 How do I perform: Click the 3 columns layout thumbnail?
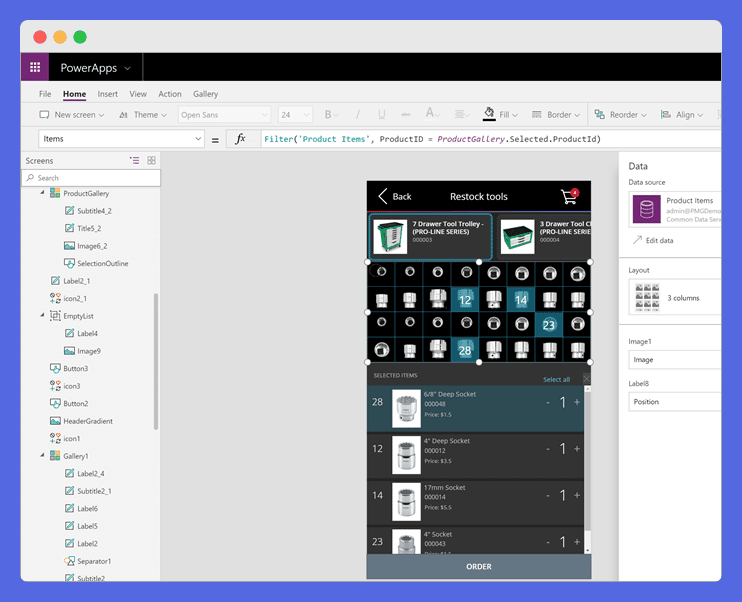click(x=647, y=297)
